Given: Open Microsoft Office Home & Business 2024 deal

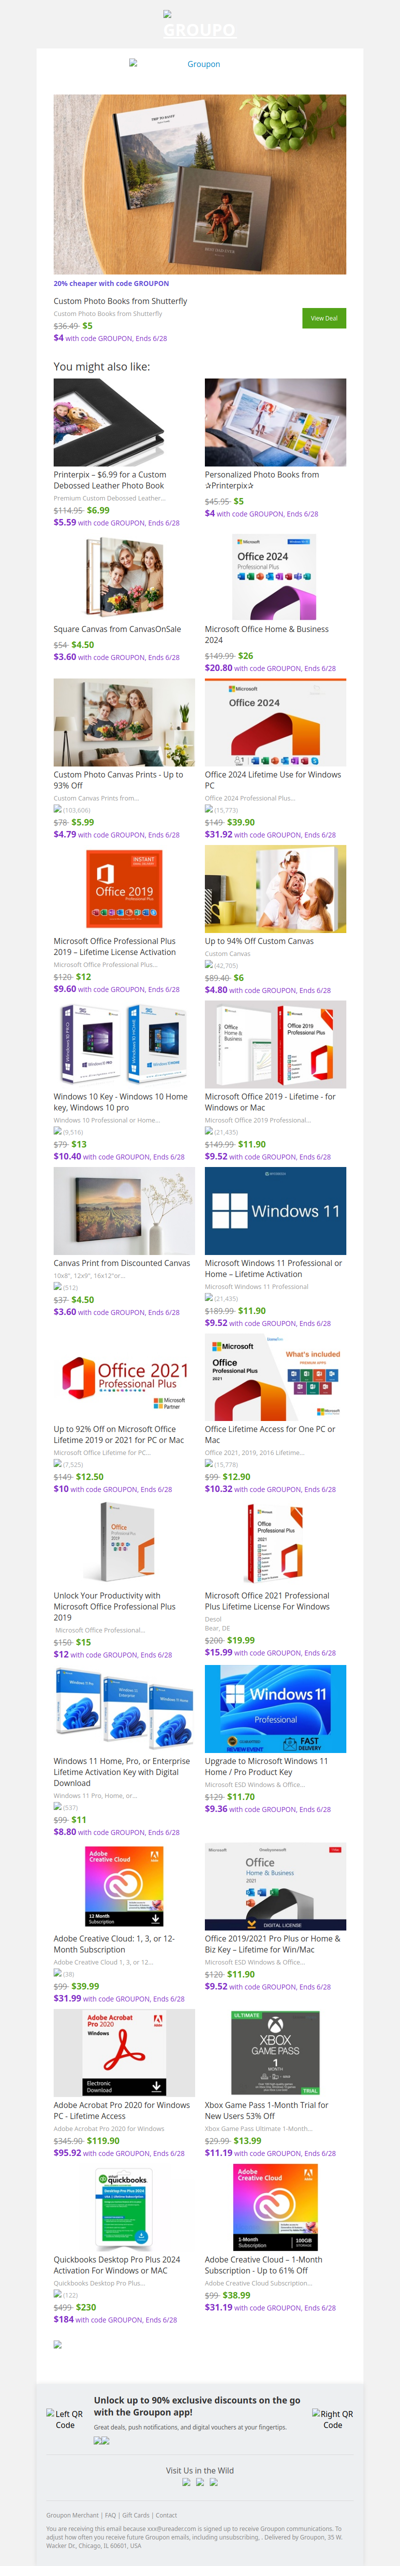Looking at the screenshot, I should 267,634.
